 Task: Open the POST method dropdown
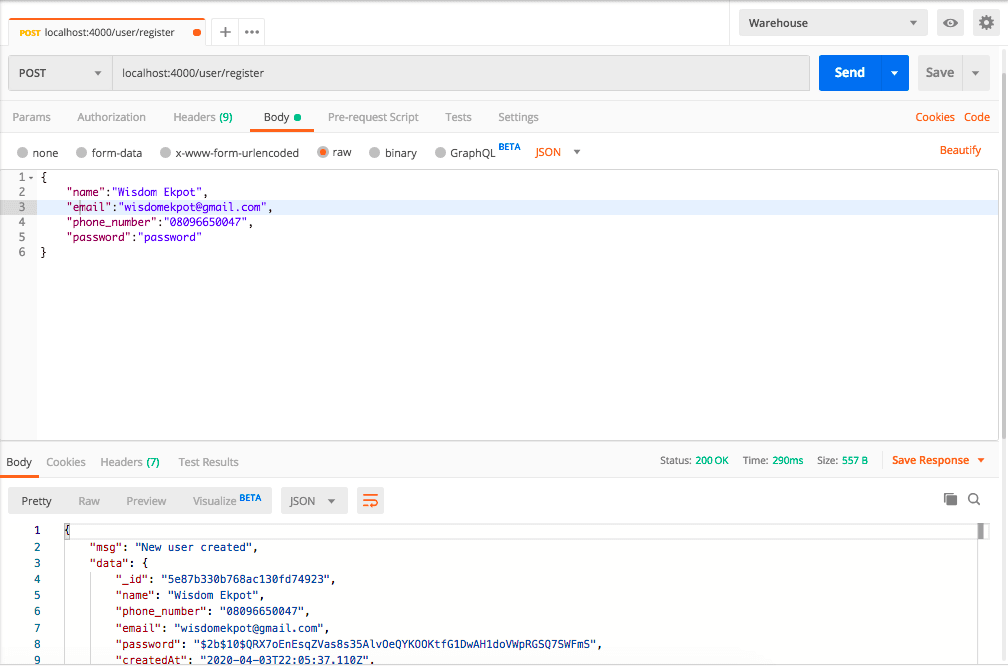tap(60, 73)
